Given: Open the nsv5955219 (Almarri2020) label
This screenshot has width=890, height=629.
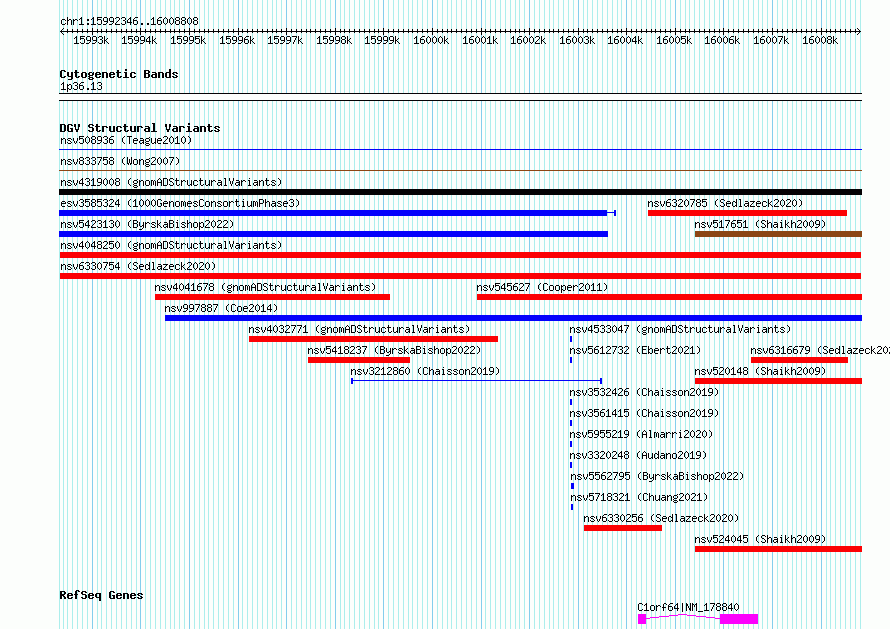Looking at the screenshot, I should coord(641,434).
